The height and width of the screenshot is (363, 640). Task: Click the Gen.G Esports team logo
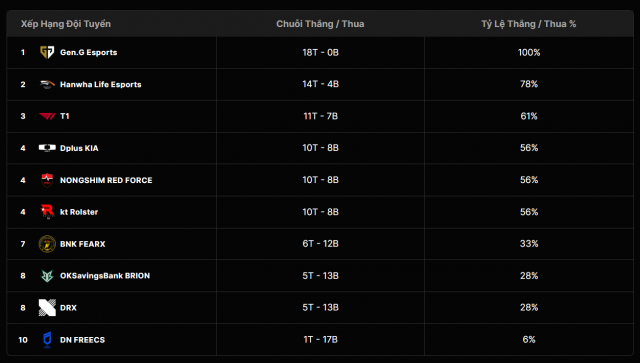pyautogui.click(x=47, y=52)
